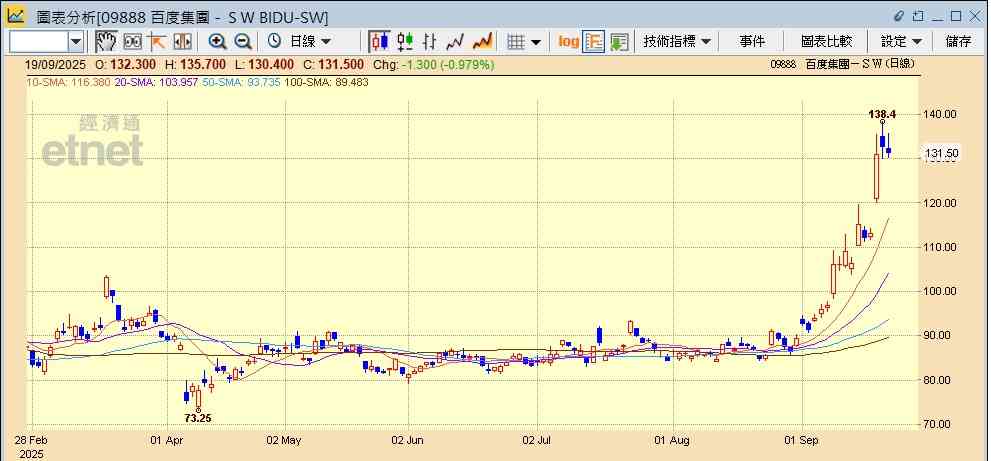
Task: Click the paperclip icon in title bar
Action: (900, 16)
